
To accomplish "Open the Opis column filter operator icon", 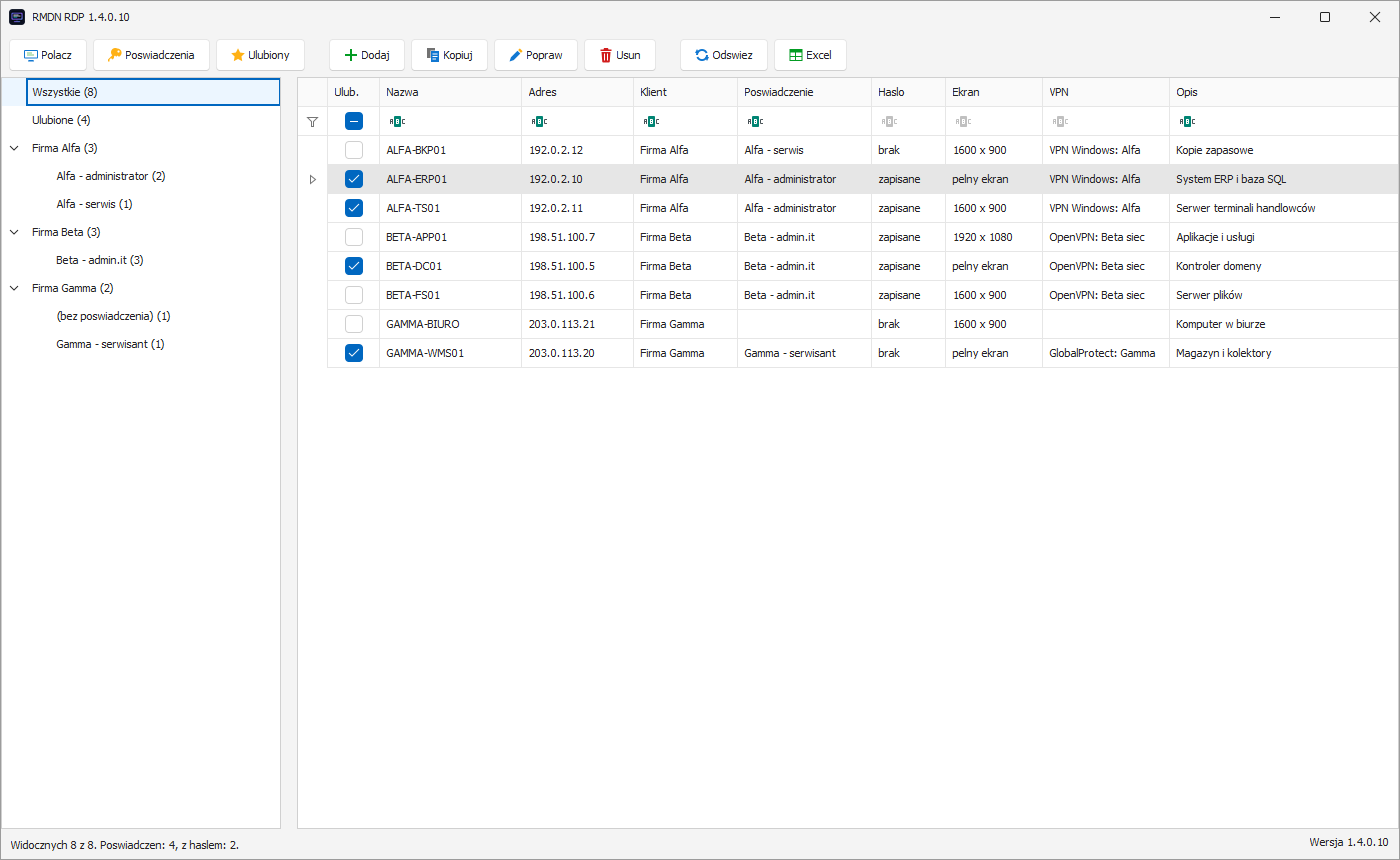I will coord(1187,121).
